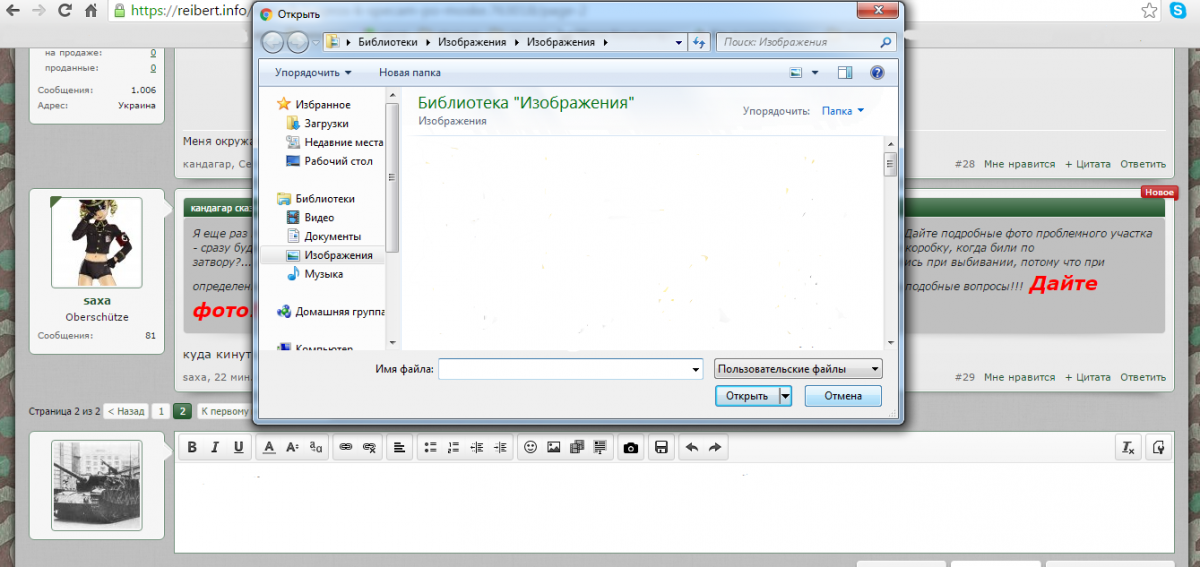Viewport: 1200px width, 567px height.
Task: Toggle underline formatting in the editor
Action: [x=238, y=448]
